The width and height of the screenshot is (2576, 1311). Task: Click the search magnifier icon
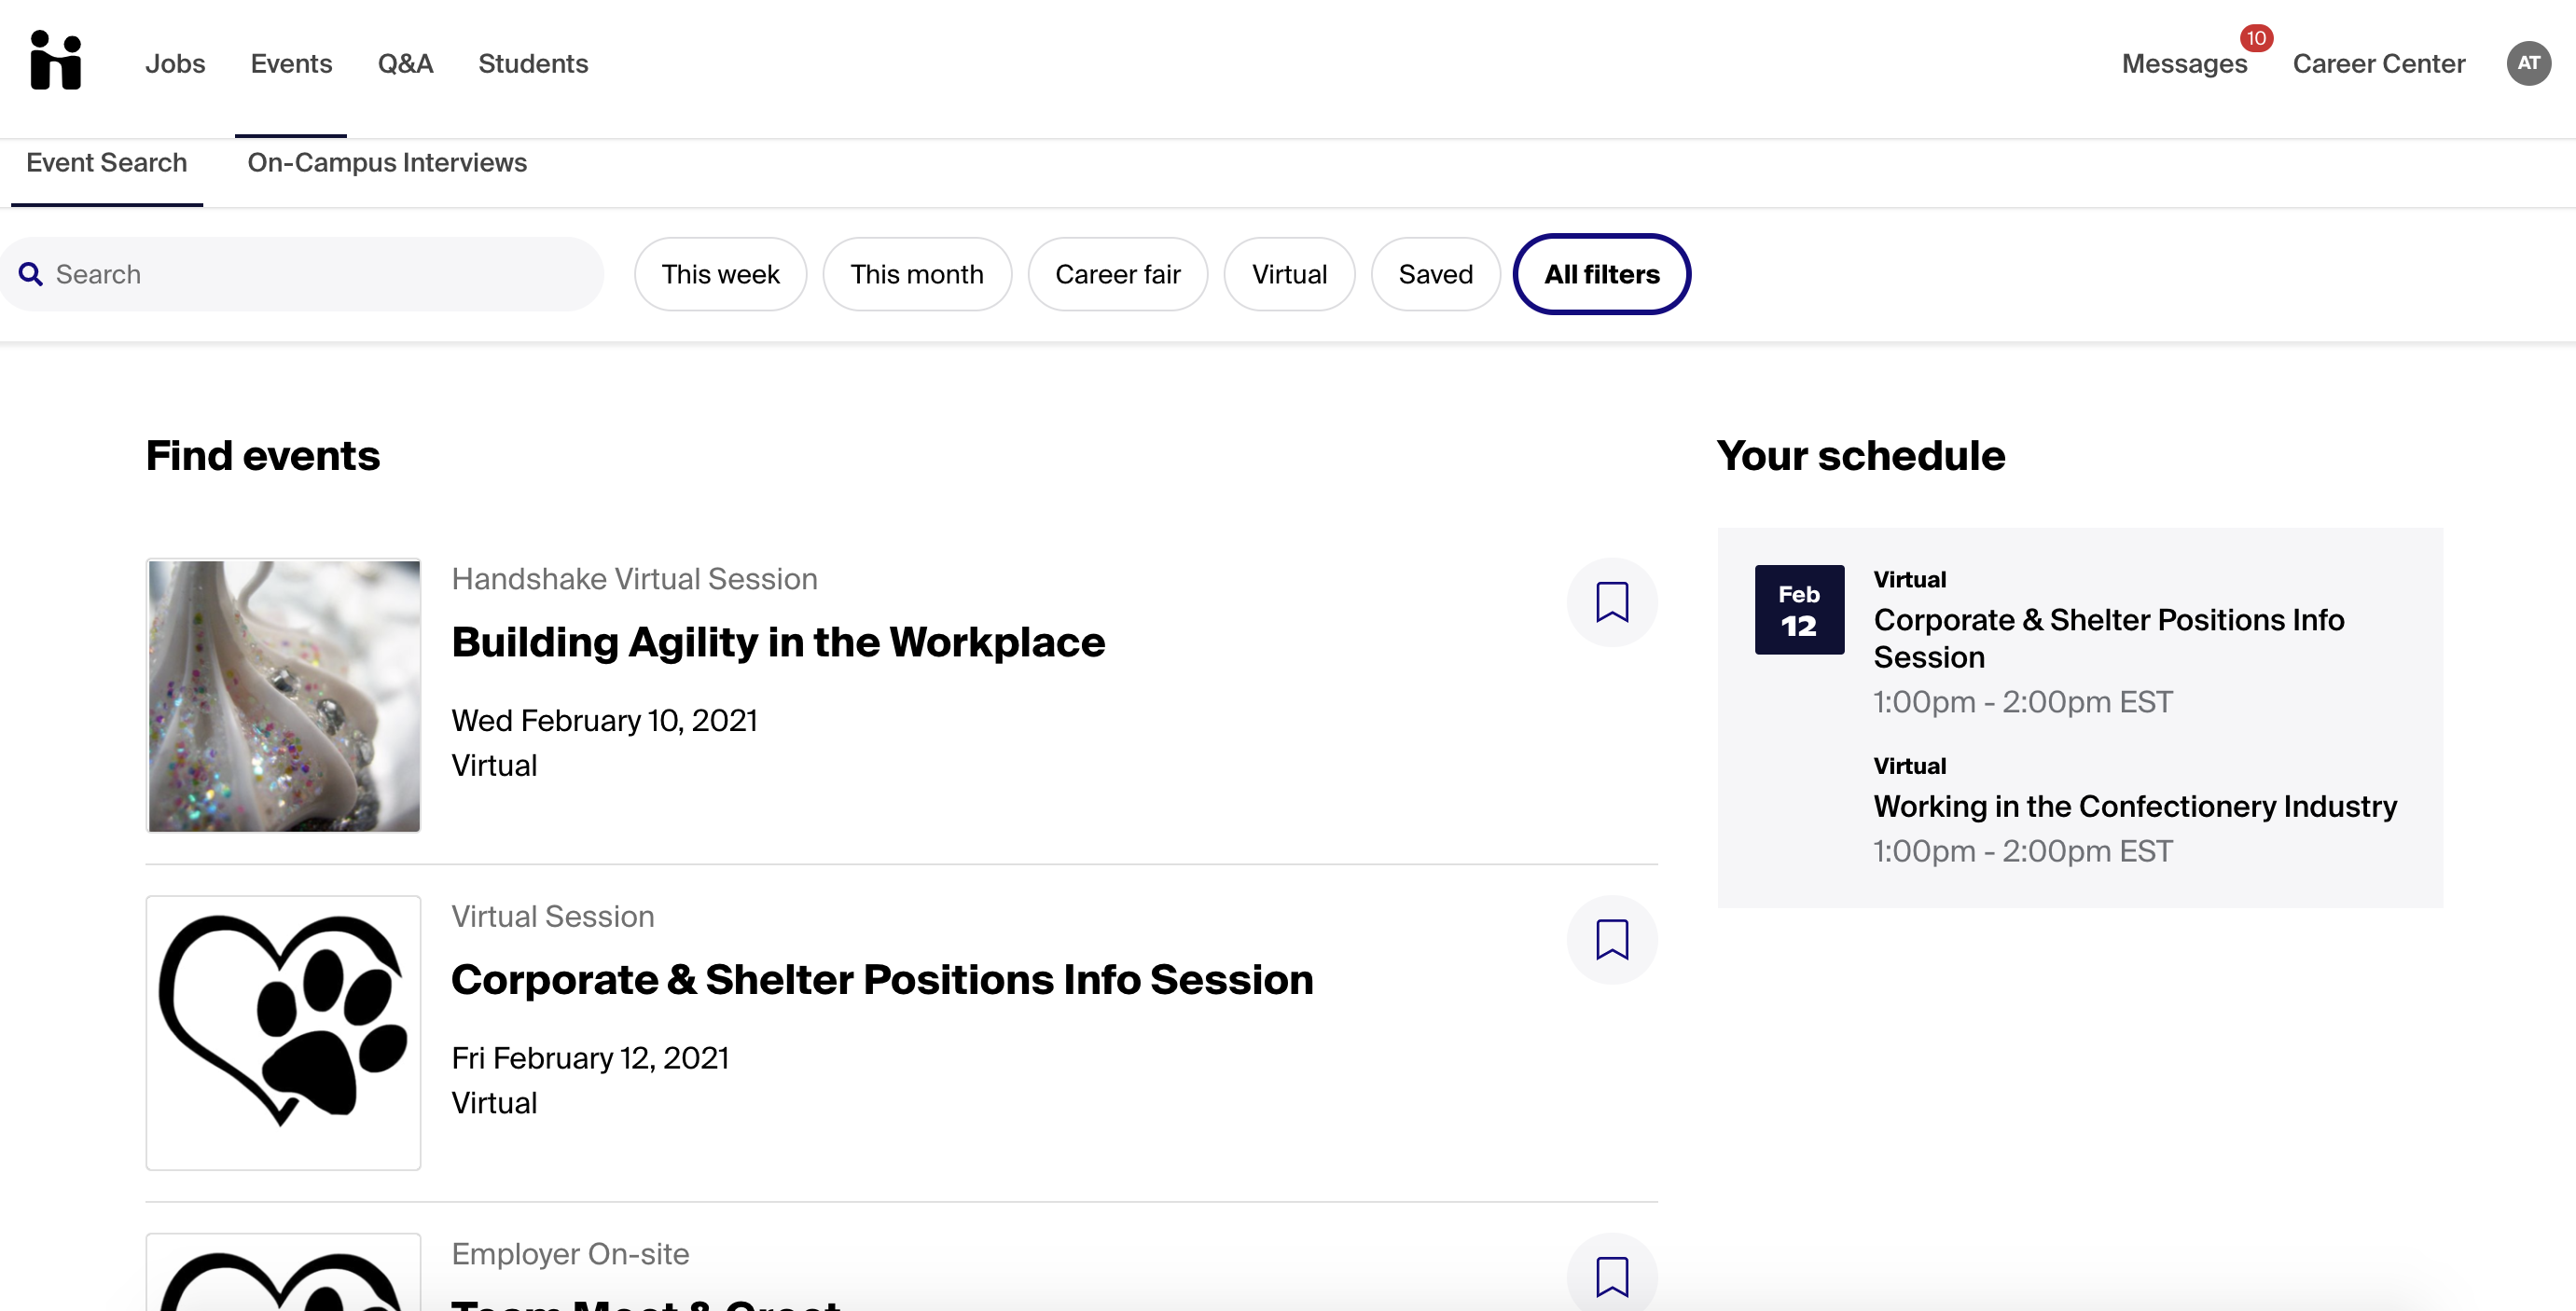[31, 274]
